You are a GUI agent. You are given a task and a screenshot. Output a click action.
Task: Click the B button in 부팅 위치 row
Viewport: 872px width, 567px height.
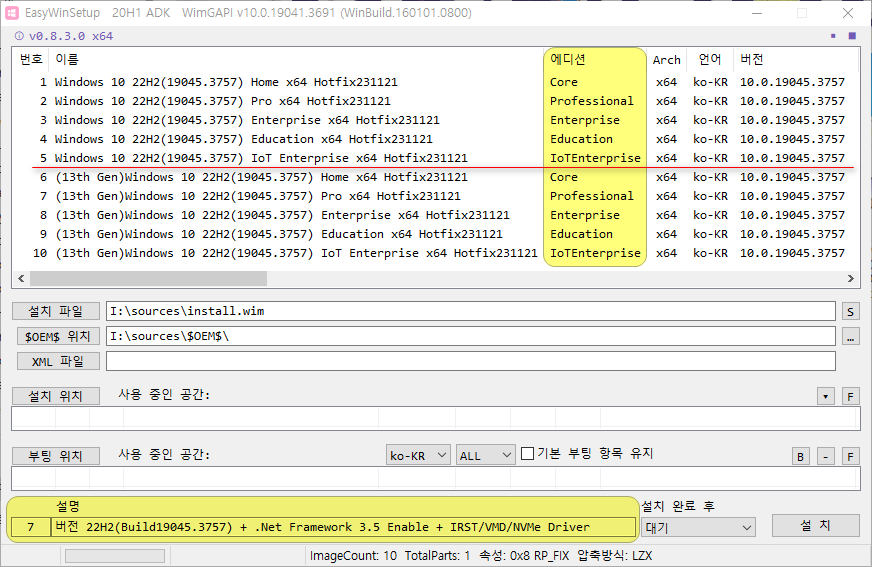click(x=800, y=456)
